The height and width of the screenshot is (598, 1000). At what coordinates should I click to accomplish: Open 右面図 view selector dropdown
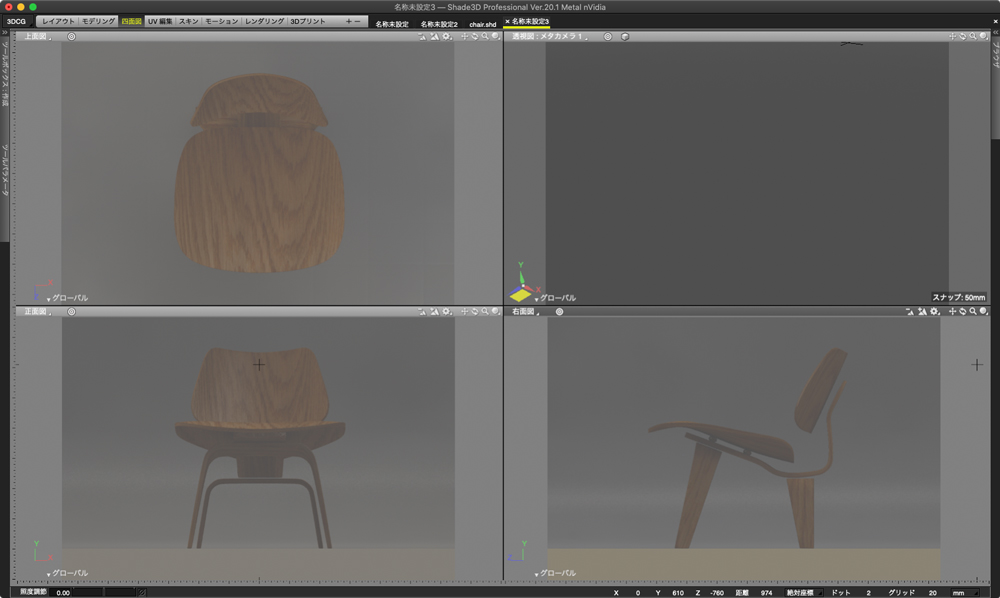coord(525,312)
